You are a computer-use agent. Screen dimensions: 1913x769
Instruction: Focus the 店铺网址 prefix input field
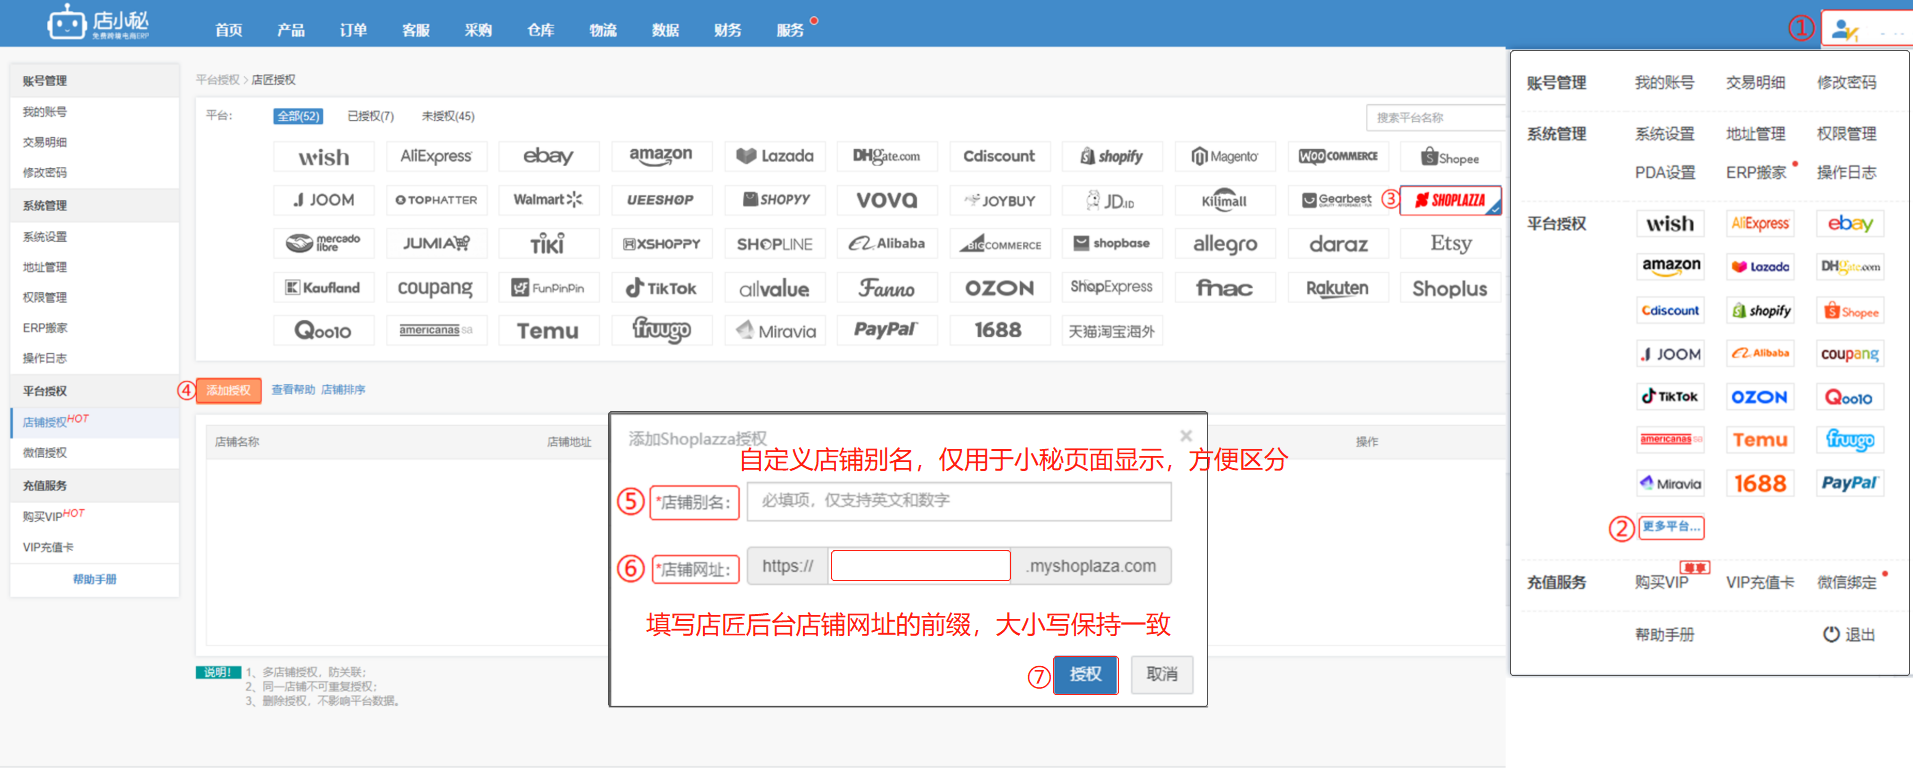click(x=921, y=566)
